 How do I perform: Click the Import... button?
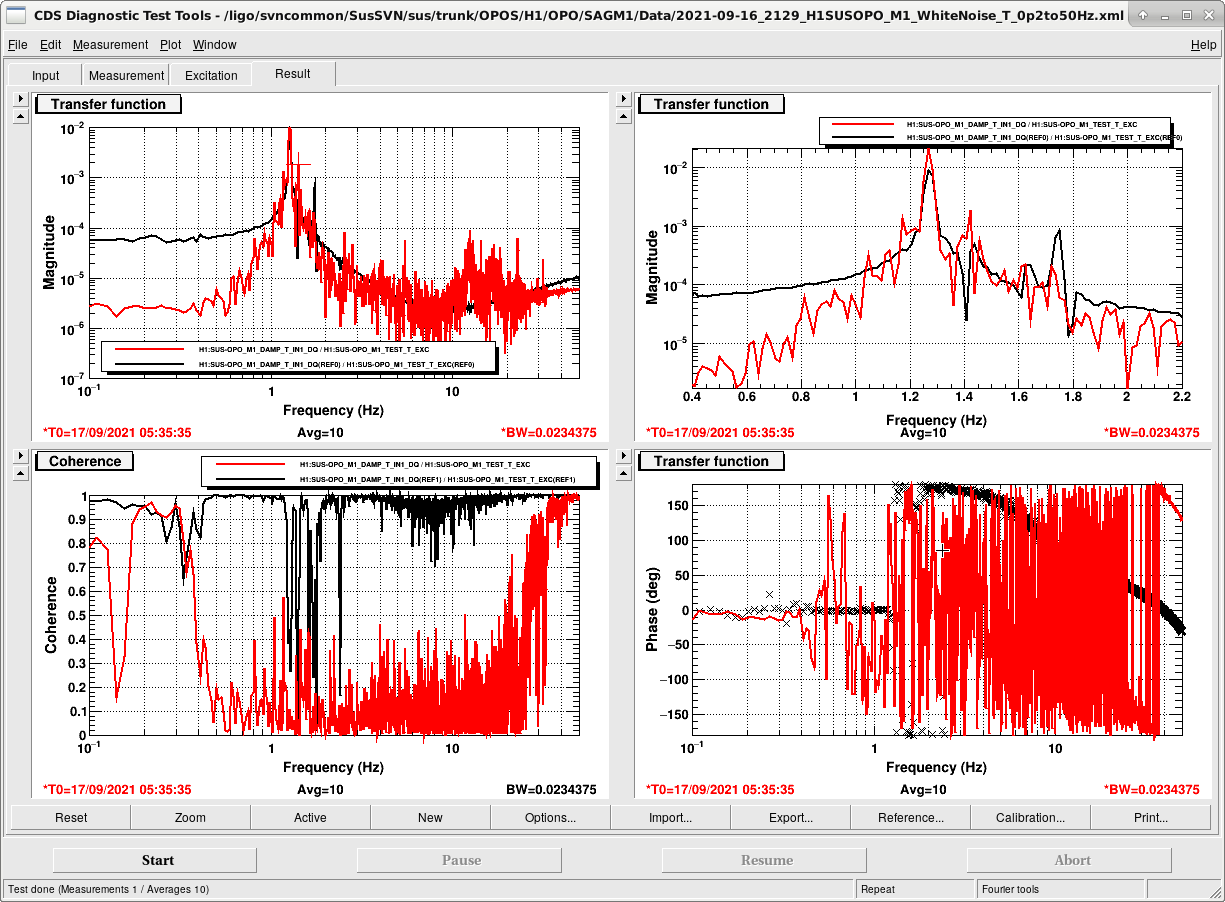[670, 817]
